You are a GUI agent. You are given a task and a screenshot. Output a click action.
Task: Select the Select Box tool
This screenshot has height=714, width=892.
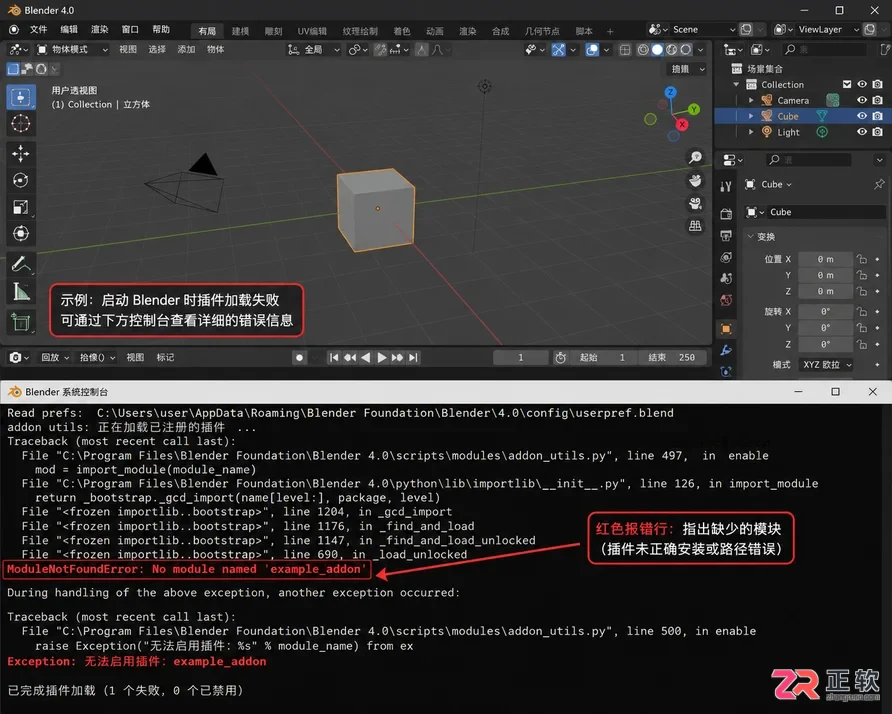coord(21,97)
